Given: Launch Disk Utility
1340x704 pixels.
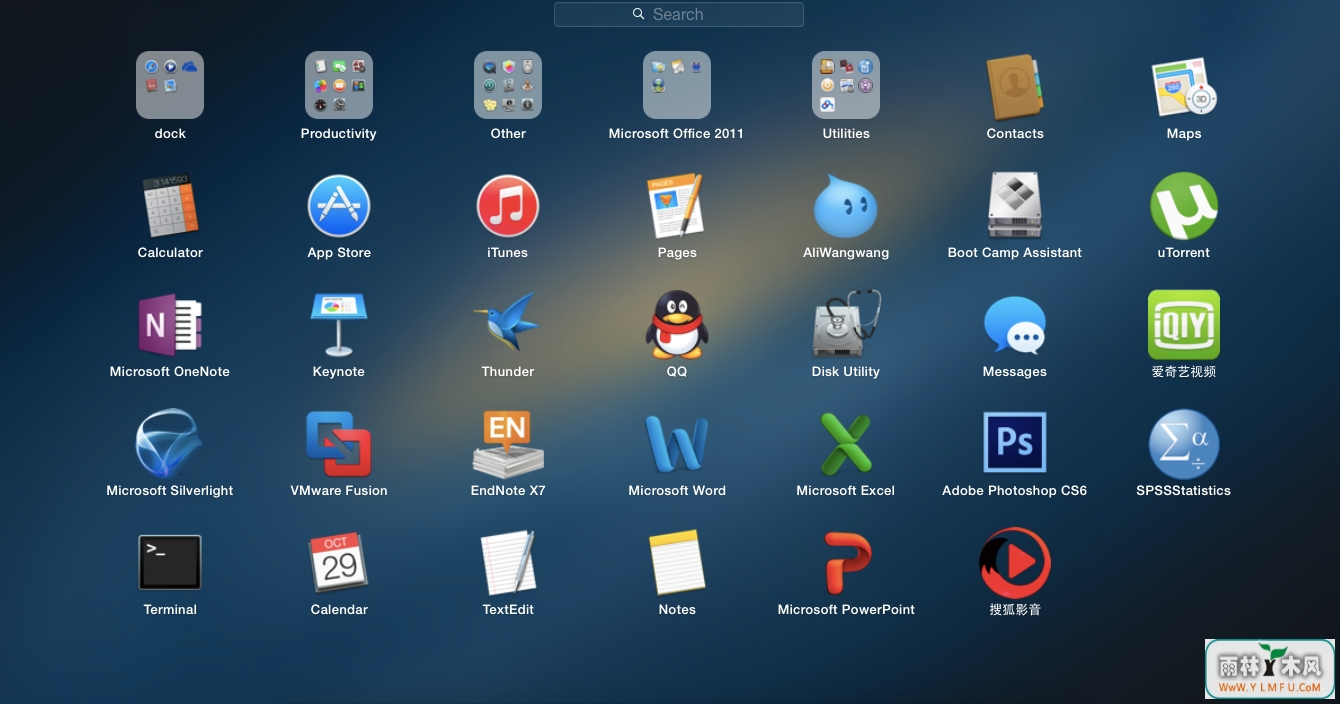Looking at the screenshot, I should click(x=846, y=324).
